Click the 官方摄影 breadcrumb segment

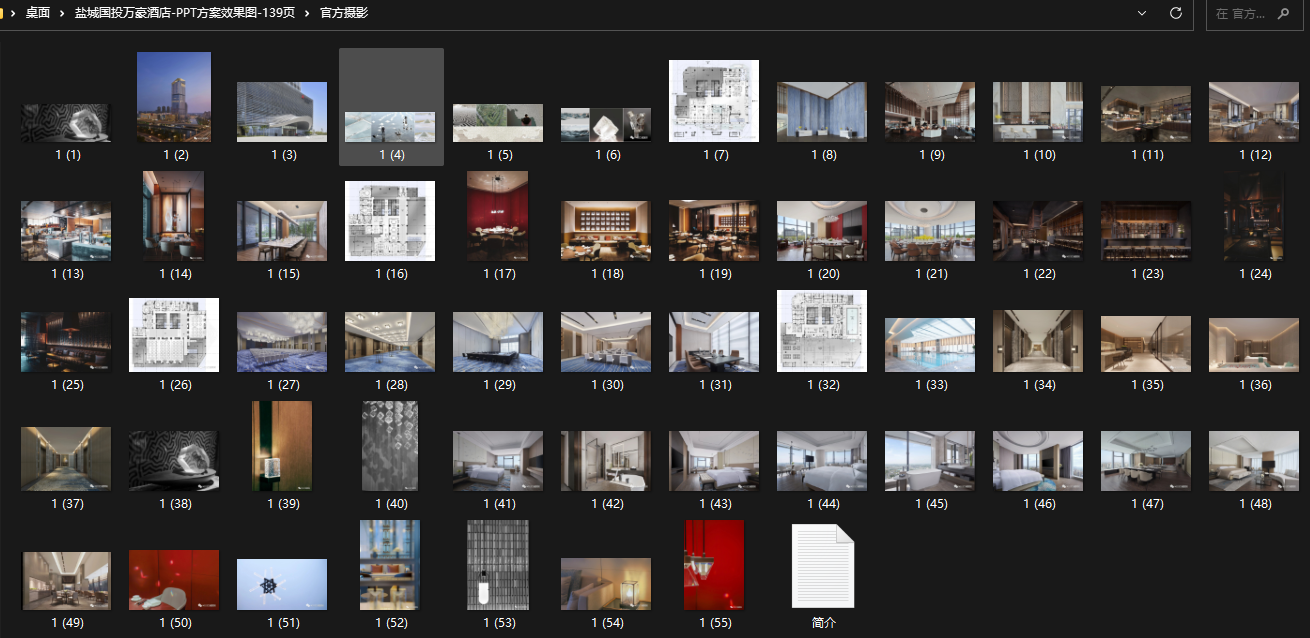[344, 13]
